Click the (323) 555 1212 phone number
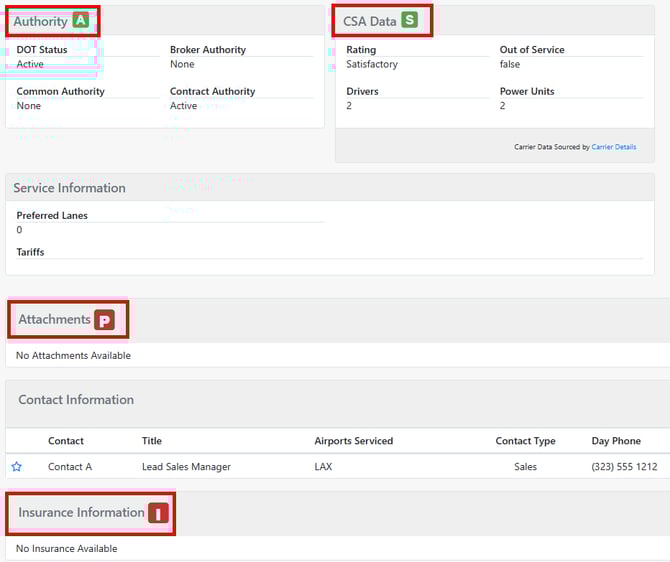 point(624,467)
